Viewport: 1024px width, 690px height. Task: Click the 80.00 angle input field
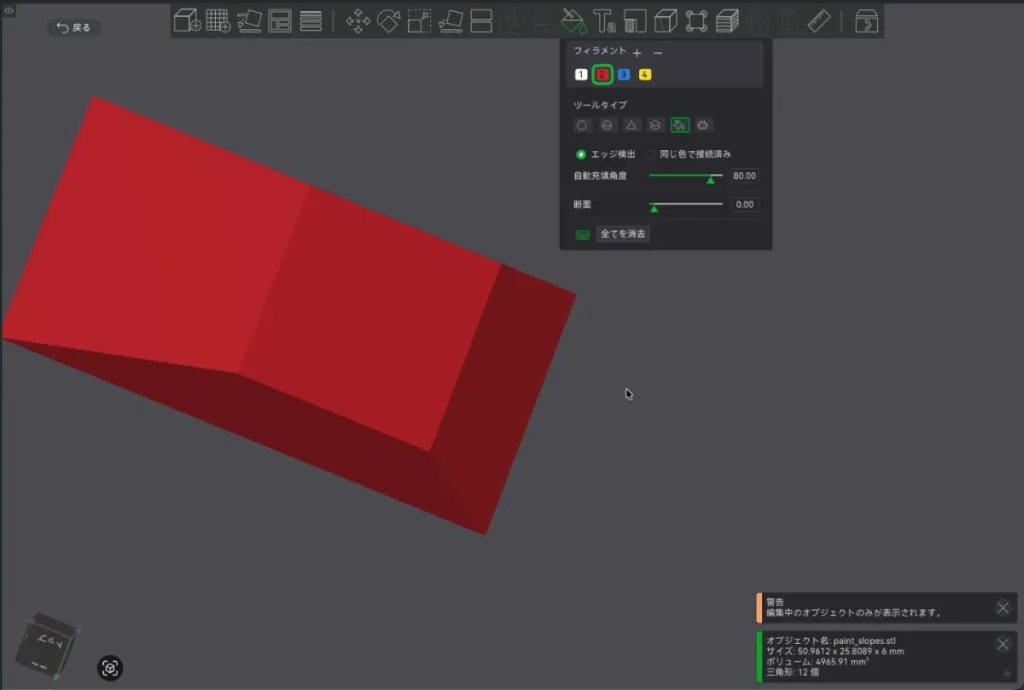[x=744, y=176]
